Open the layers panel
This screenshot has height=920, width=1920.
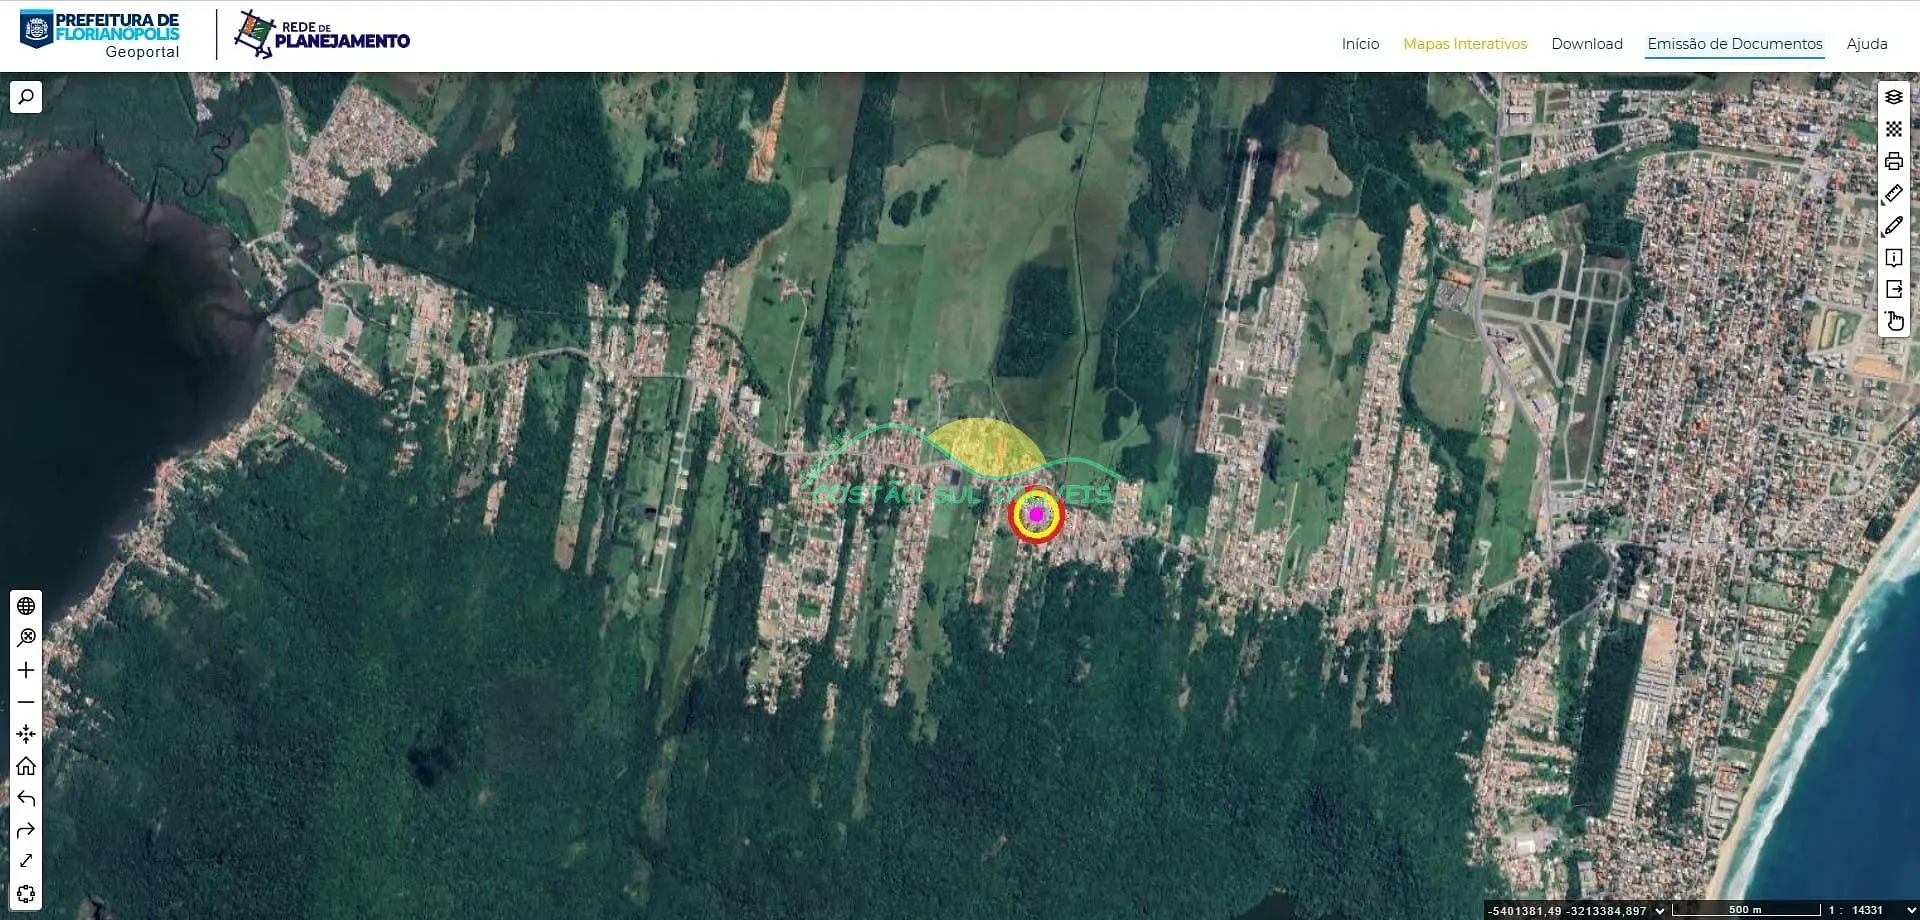[x=1893, y=97]
